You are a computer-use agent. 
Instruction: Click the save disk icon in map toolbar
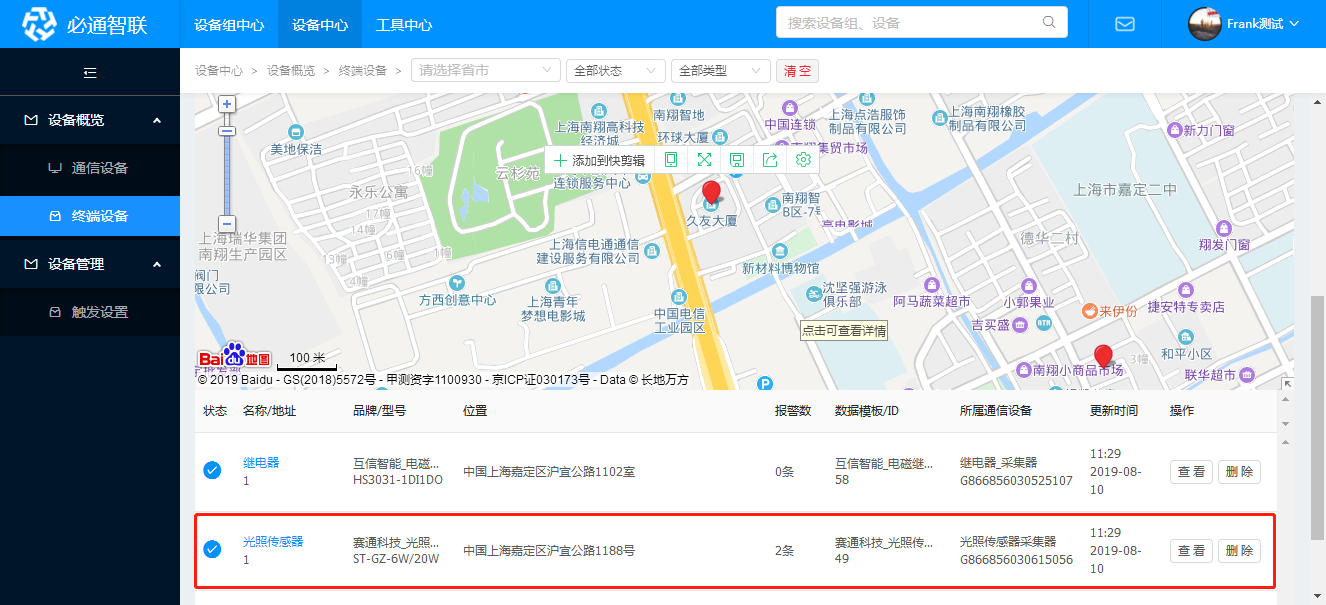(737, 160)
